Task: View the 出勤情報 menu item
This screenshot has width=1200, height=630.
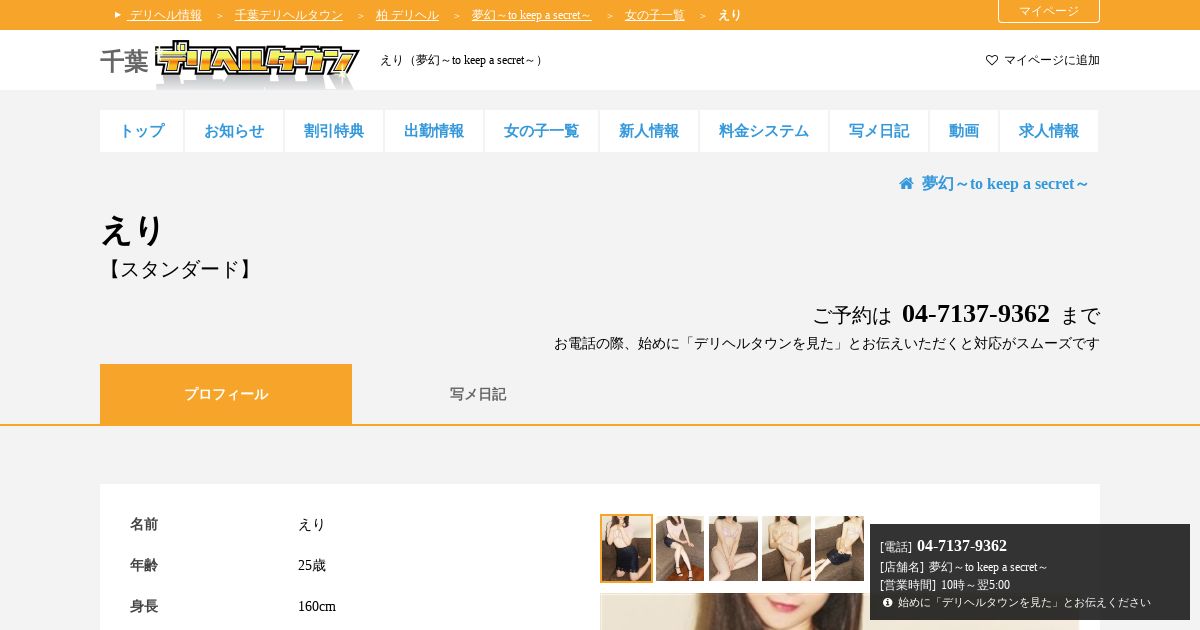Action: [434, 131]
